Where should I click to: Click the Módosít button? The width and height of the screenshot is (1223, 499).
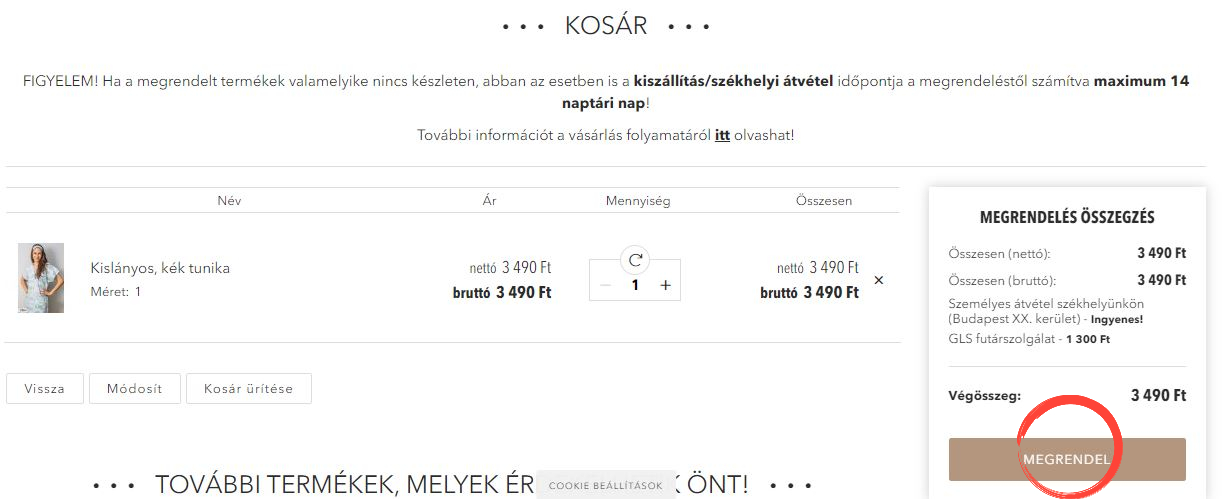134,388
